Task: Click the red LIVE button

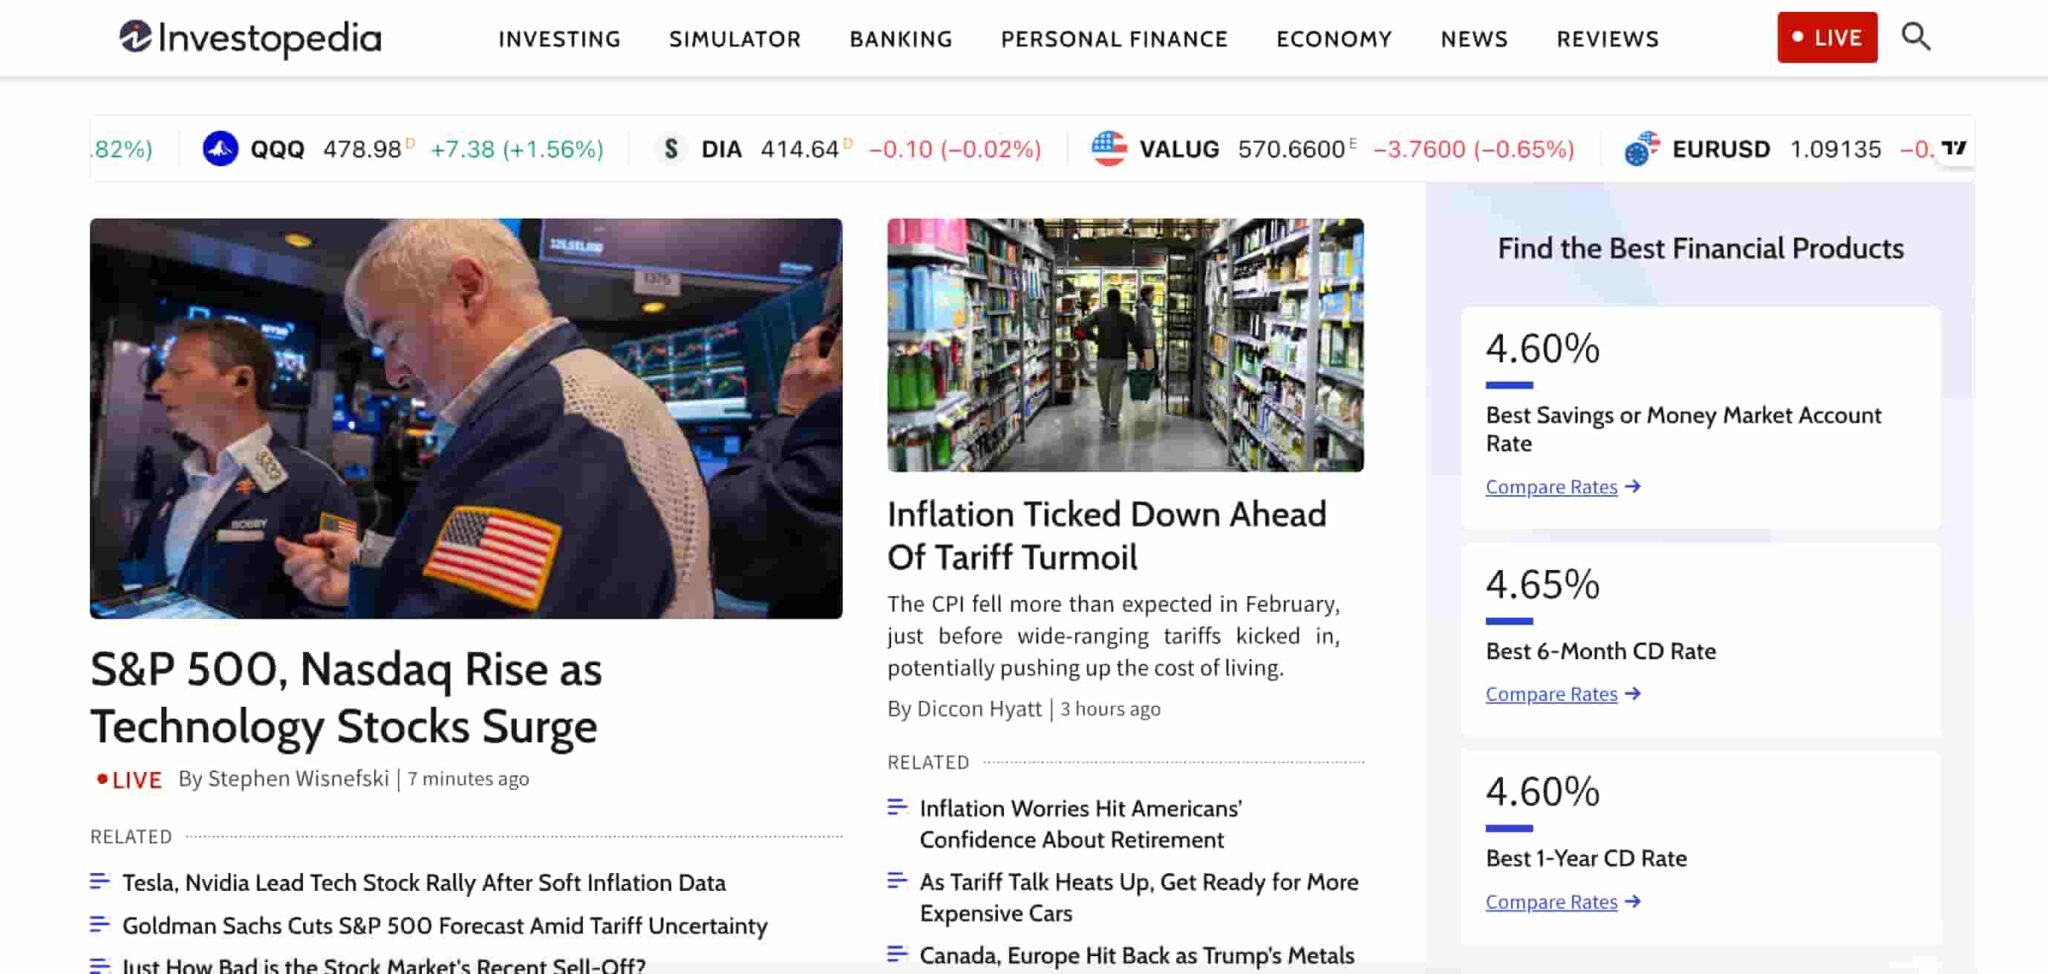Action: click(x=1827, y=37)
